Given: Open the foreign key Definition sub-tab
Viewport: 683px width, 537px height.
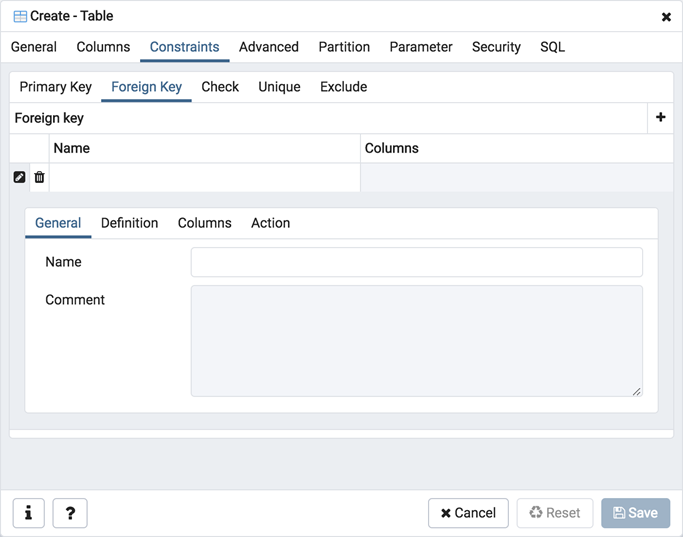Looking at the screenshot, I should coord(129,223).
